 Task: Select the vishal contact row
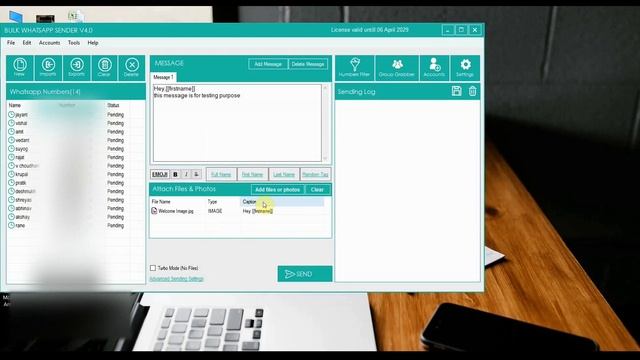tap(76, 123)
